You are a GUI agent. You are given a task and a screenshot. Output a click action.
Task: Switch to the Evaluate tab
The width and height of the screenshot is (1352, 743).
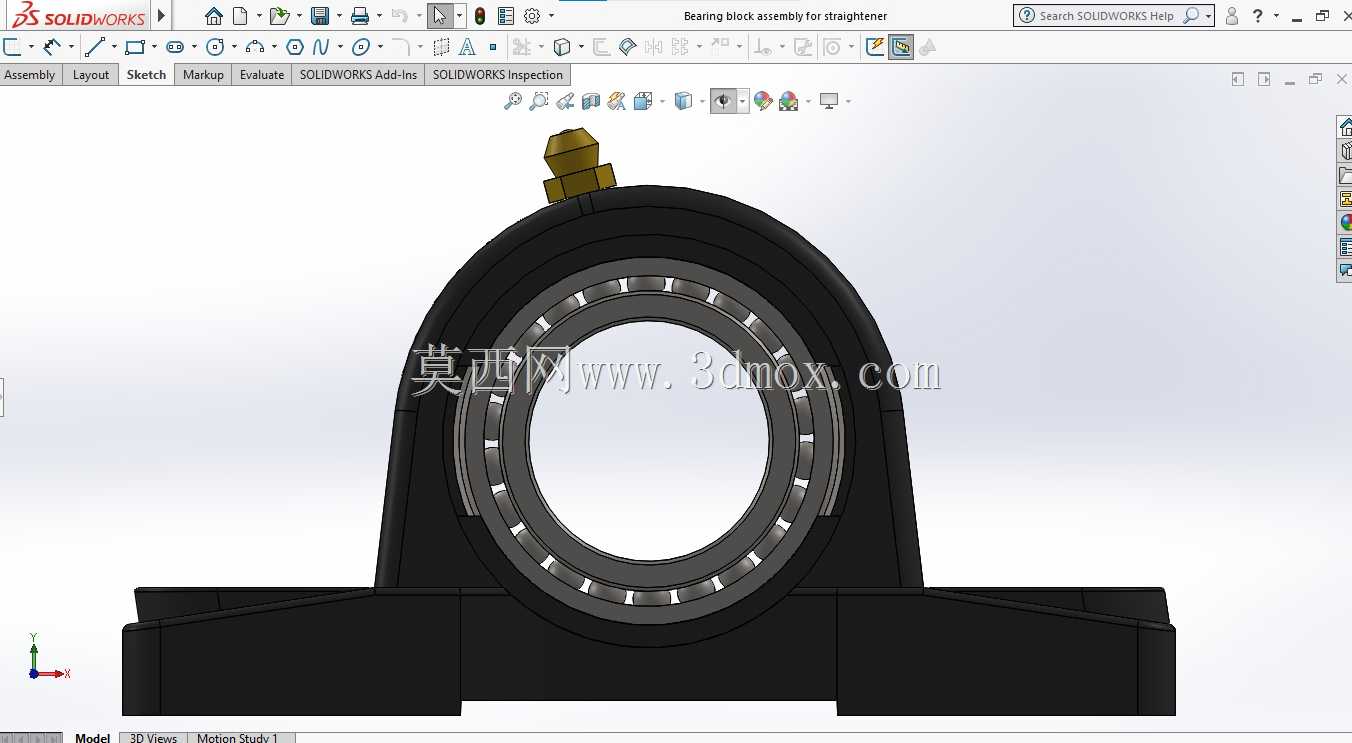pos(262,75)
